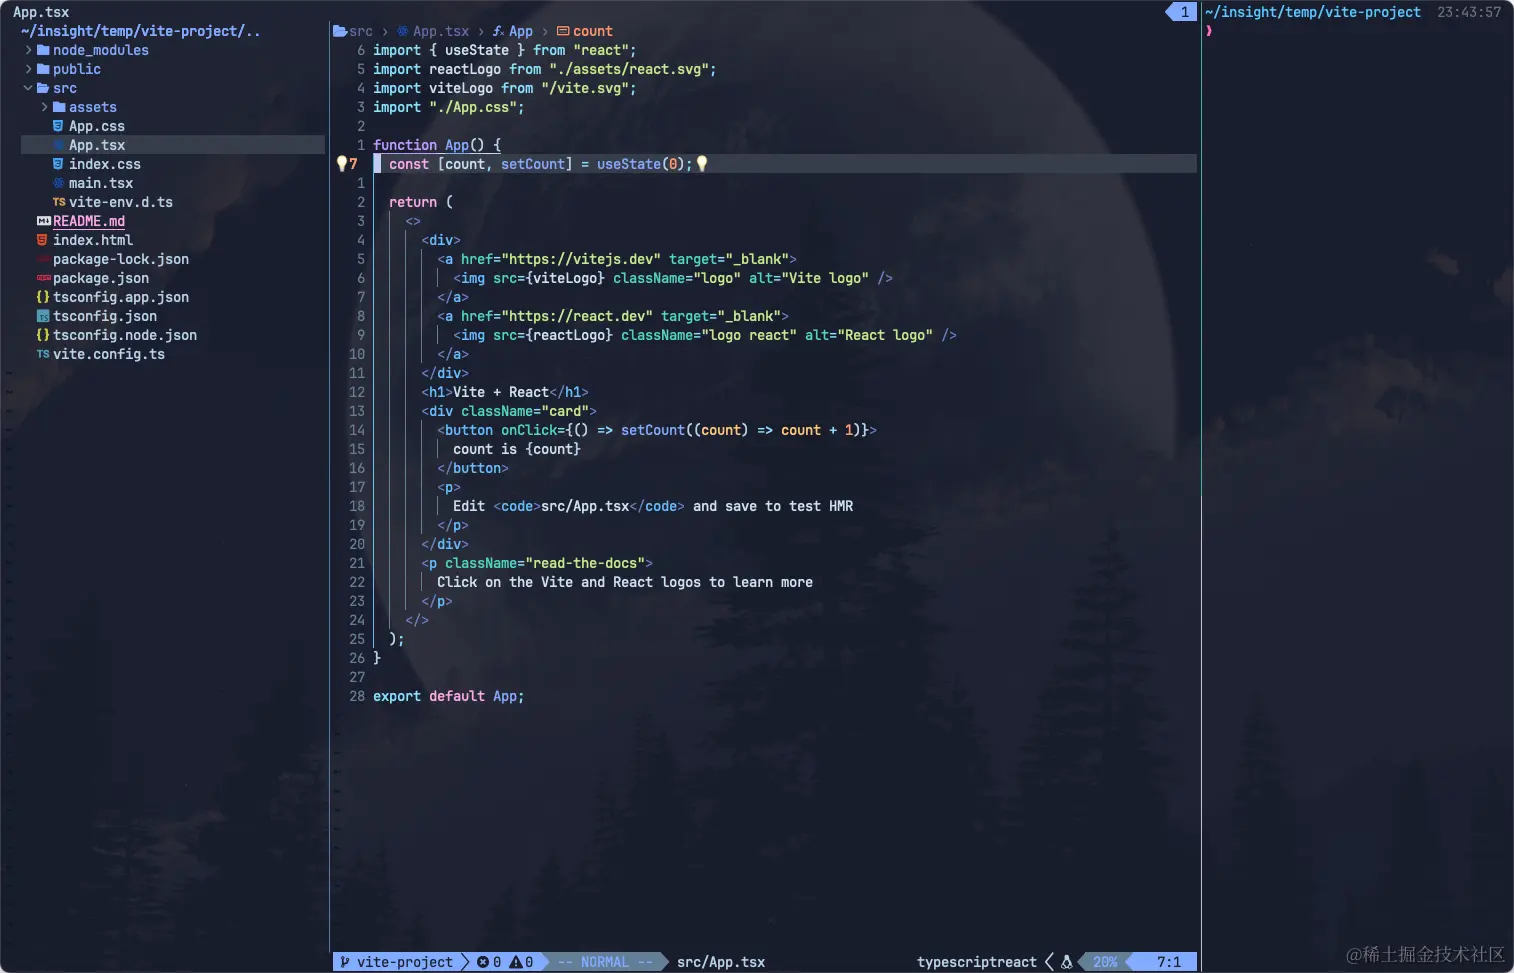Screen dimensions: 1514x973
Task: Click the 20% scroll progress indicator
Action: (x=1105, y=962)
